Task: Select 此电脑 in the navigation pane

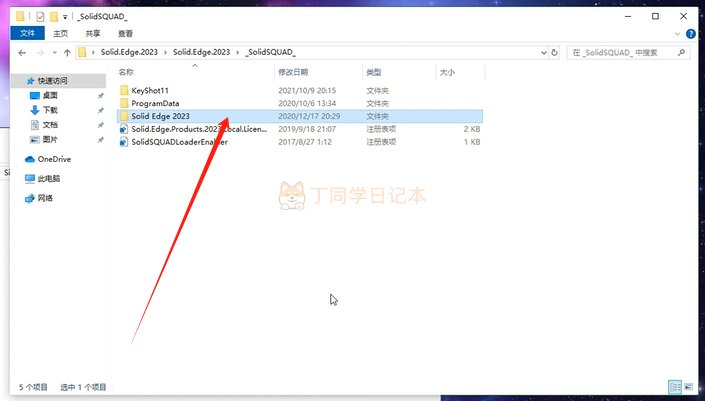Action: coord(49,178)
